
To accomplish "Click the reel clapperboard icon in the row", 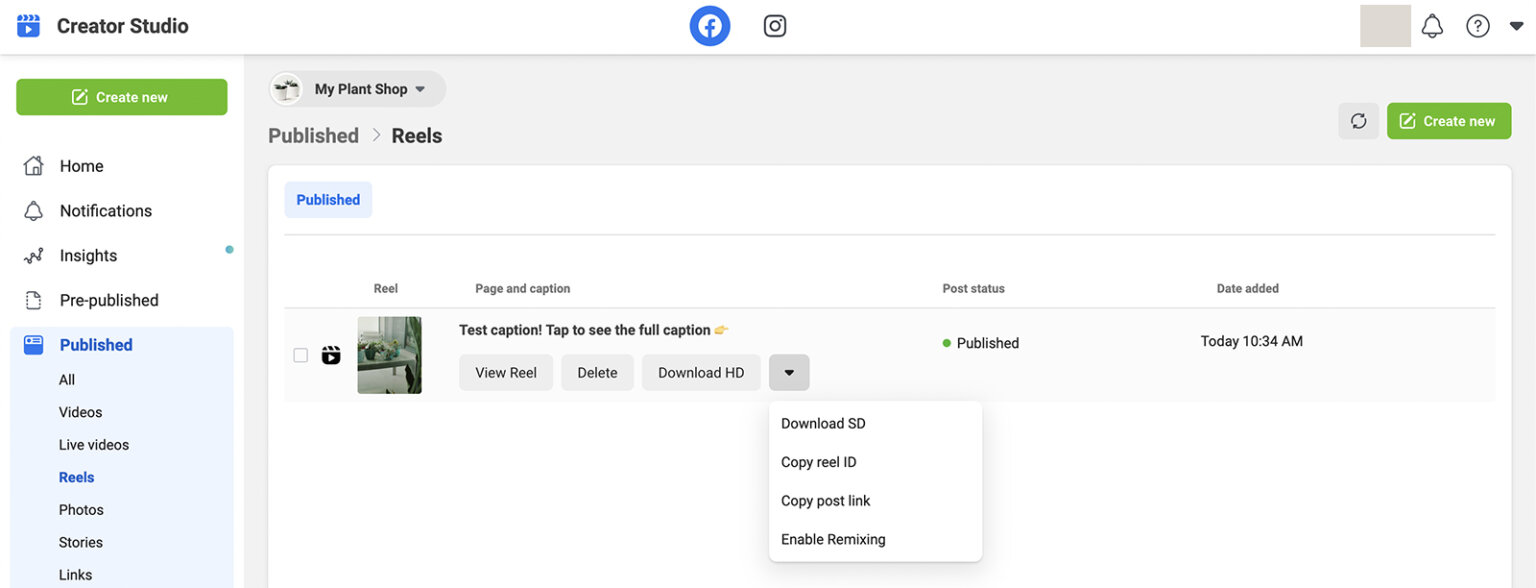I will [331, 354].
